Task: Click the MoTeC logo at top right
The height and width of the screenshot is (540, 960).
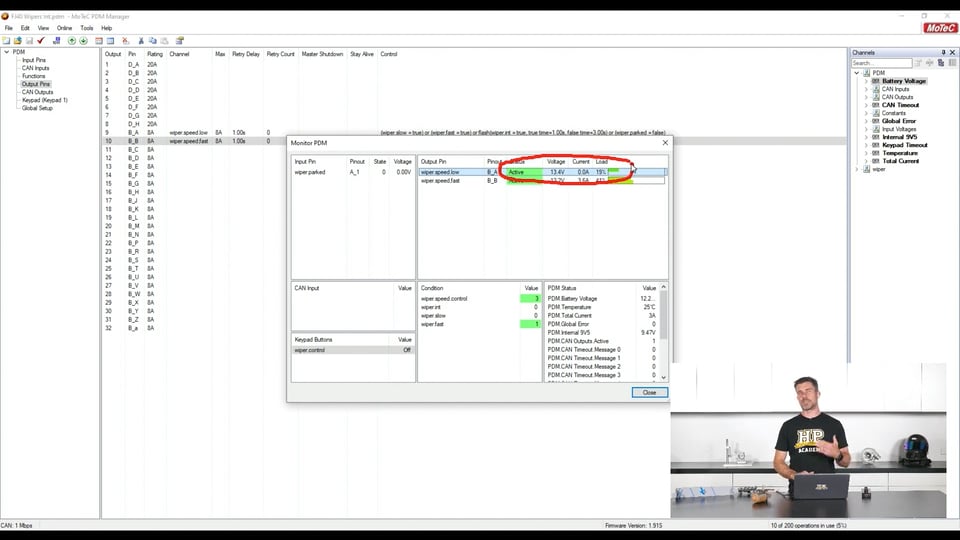Action: pos(940,28)
